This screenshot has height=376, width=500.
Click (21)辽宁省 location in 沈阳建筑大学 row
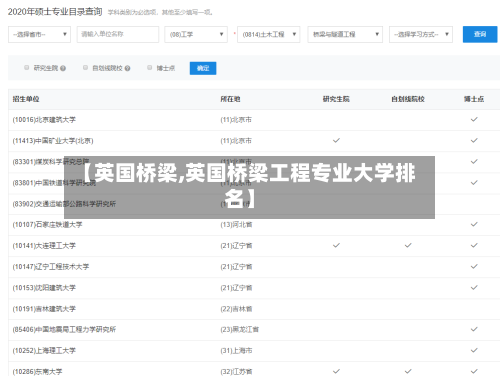coord(236,288)
